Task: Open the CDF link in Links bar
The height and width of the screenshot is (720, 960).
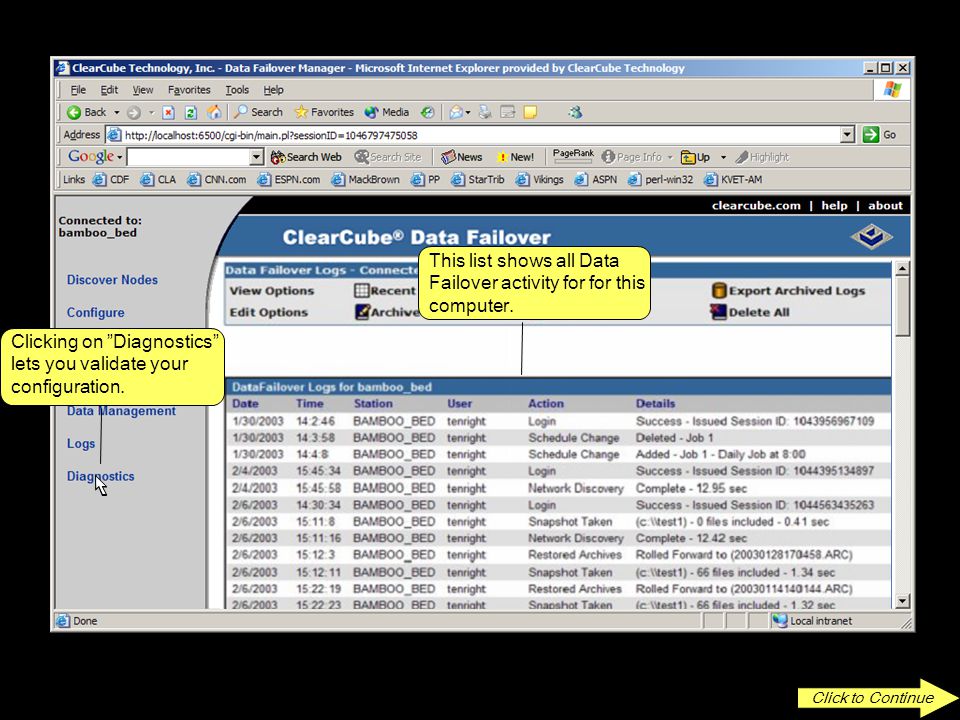Action: pos(111,179)
